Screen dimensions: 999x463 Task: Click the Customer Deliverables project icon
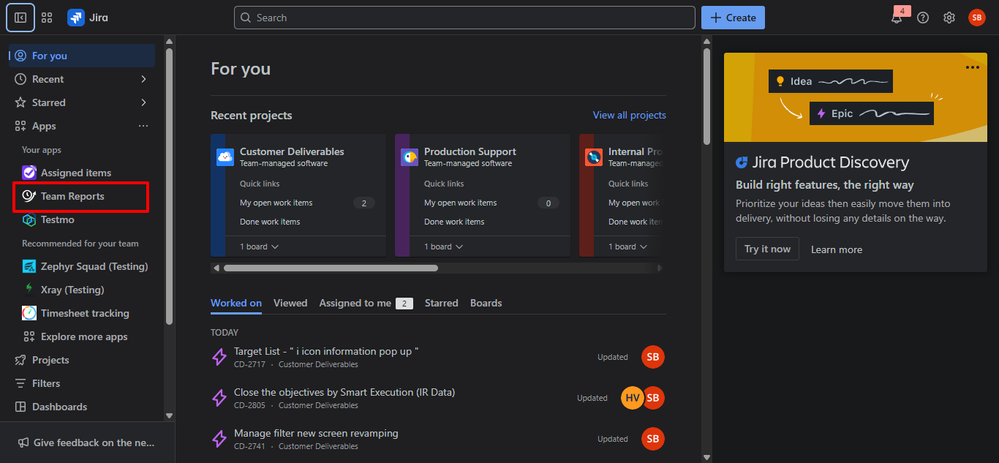(226, 157)
